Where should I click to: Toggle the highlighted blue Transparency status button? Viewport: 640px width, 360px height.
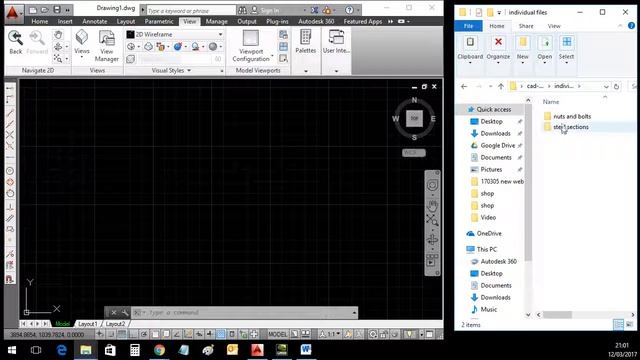tap(221, 334)
